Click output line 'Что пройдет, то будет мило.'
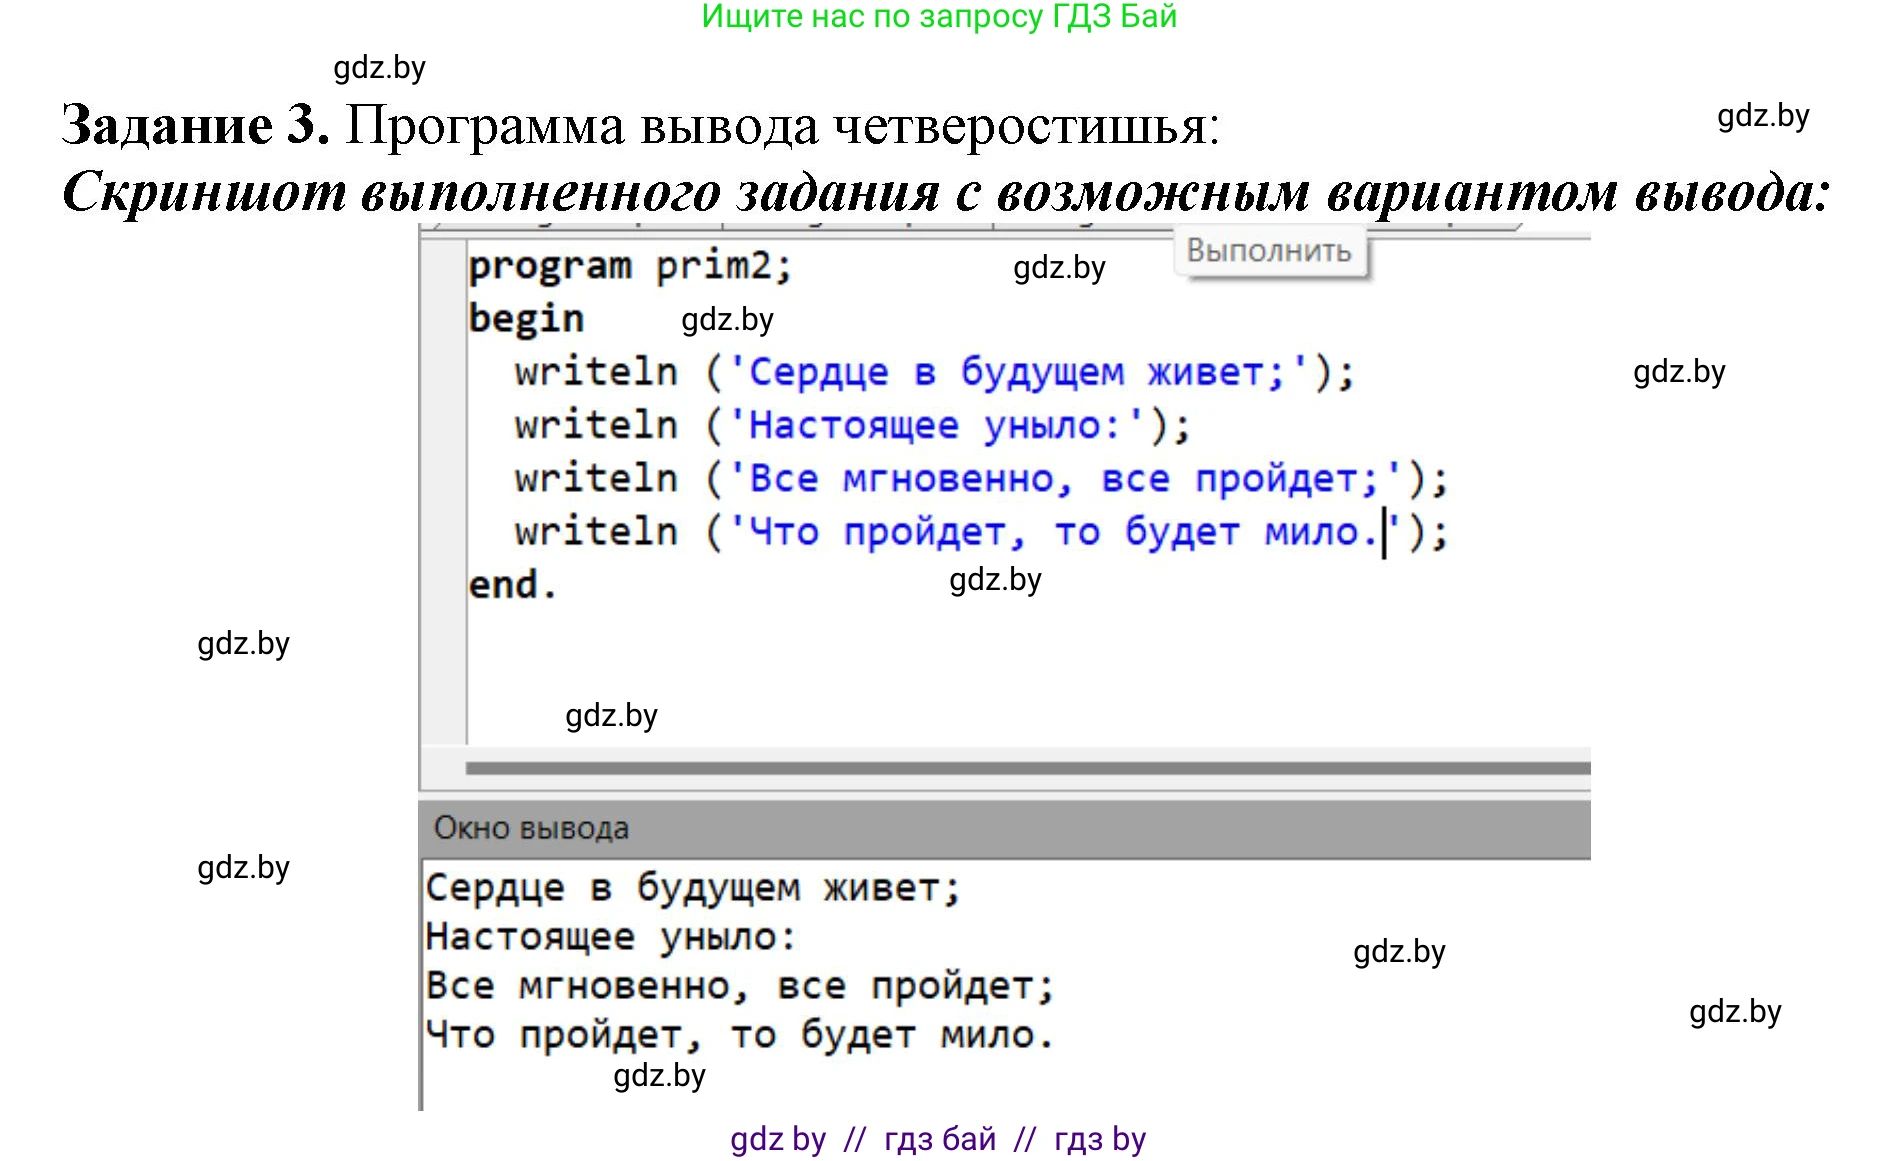The height and width of the screenshot is (1161, 1880). pos(740,1035)
